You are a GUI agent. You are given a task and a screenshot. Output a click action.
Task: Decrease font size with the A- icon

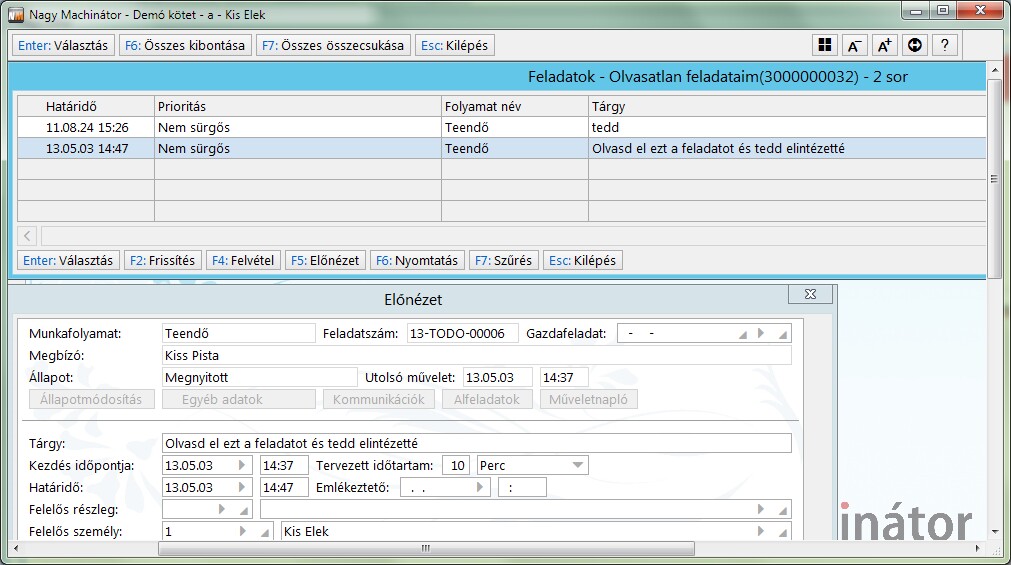point(855,45)
